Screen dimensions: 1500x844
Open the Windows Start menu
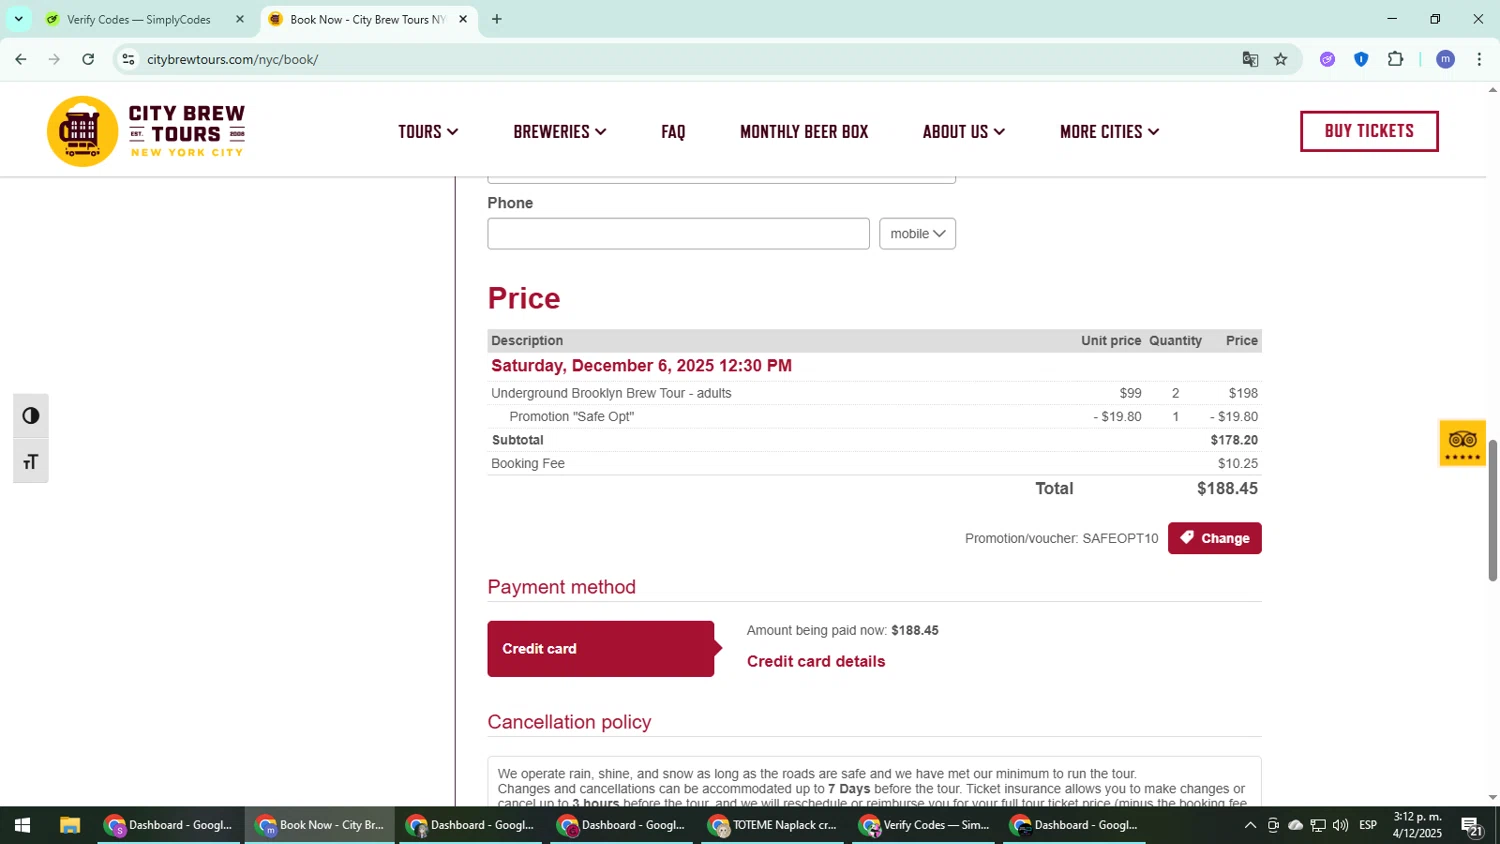coord(22,825)
